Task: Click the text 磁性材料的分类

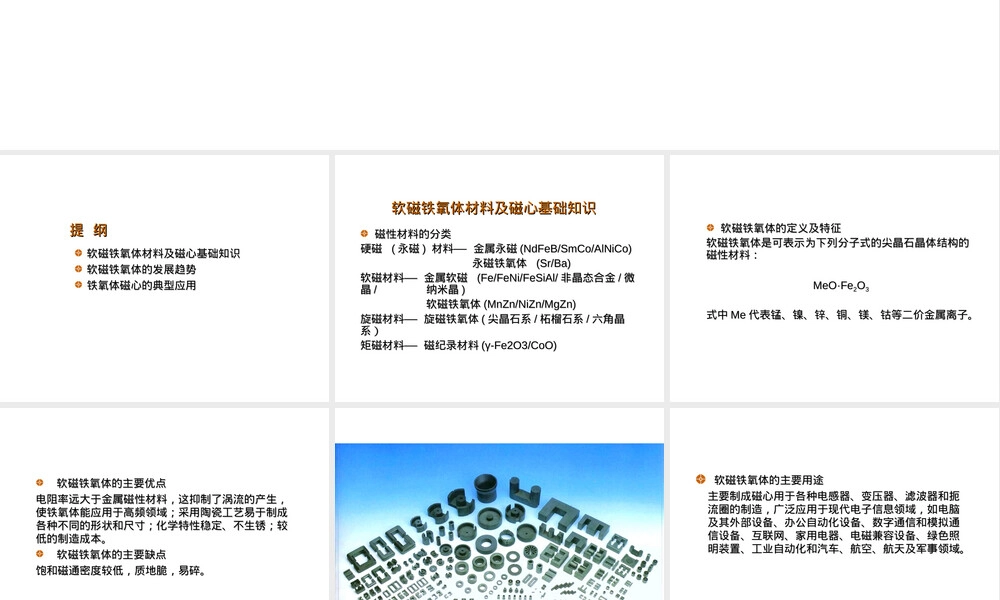Action: pos(413,234)
